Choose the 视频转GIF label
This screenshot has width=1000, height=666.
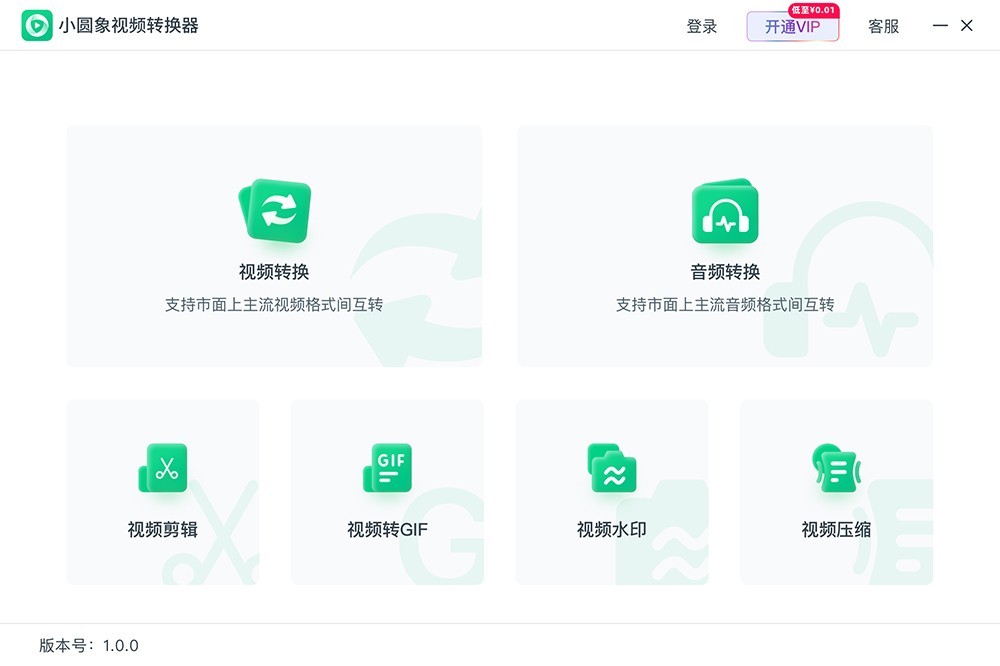[x=387, y=530]
